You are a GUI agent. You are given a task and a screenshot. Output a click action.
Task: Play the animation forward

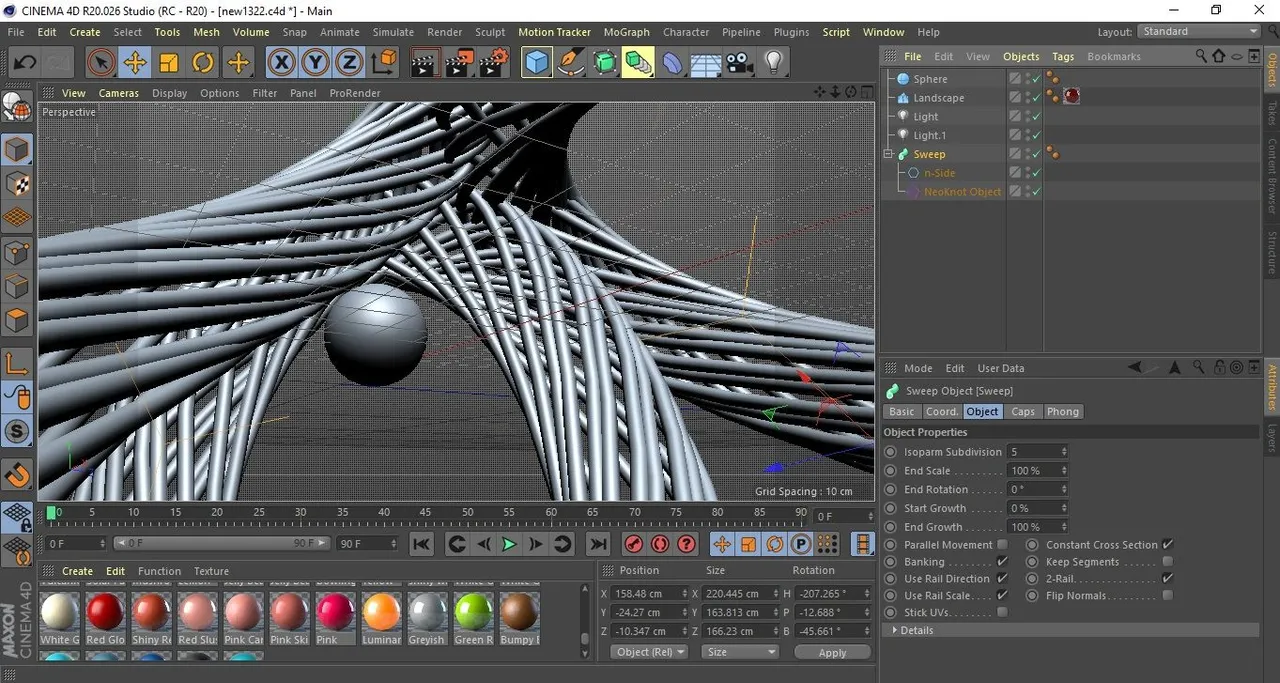click(x=509, y=544)
